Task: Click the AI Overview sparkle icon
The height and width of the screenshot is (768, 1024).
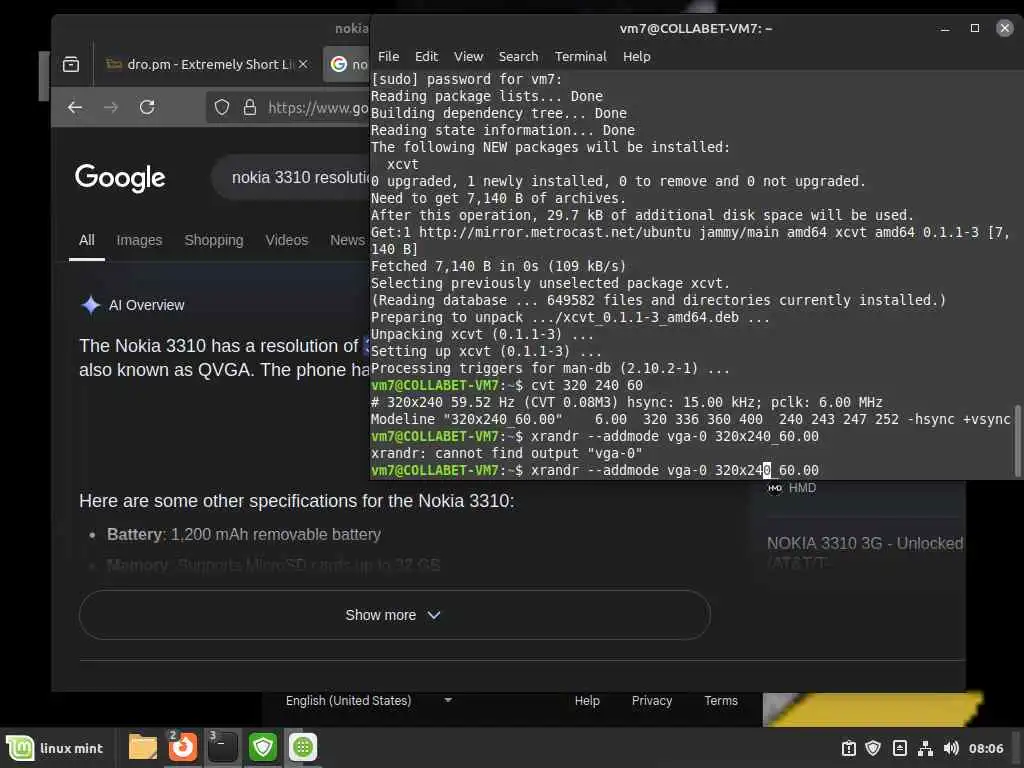Action: (91, 305)
